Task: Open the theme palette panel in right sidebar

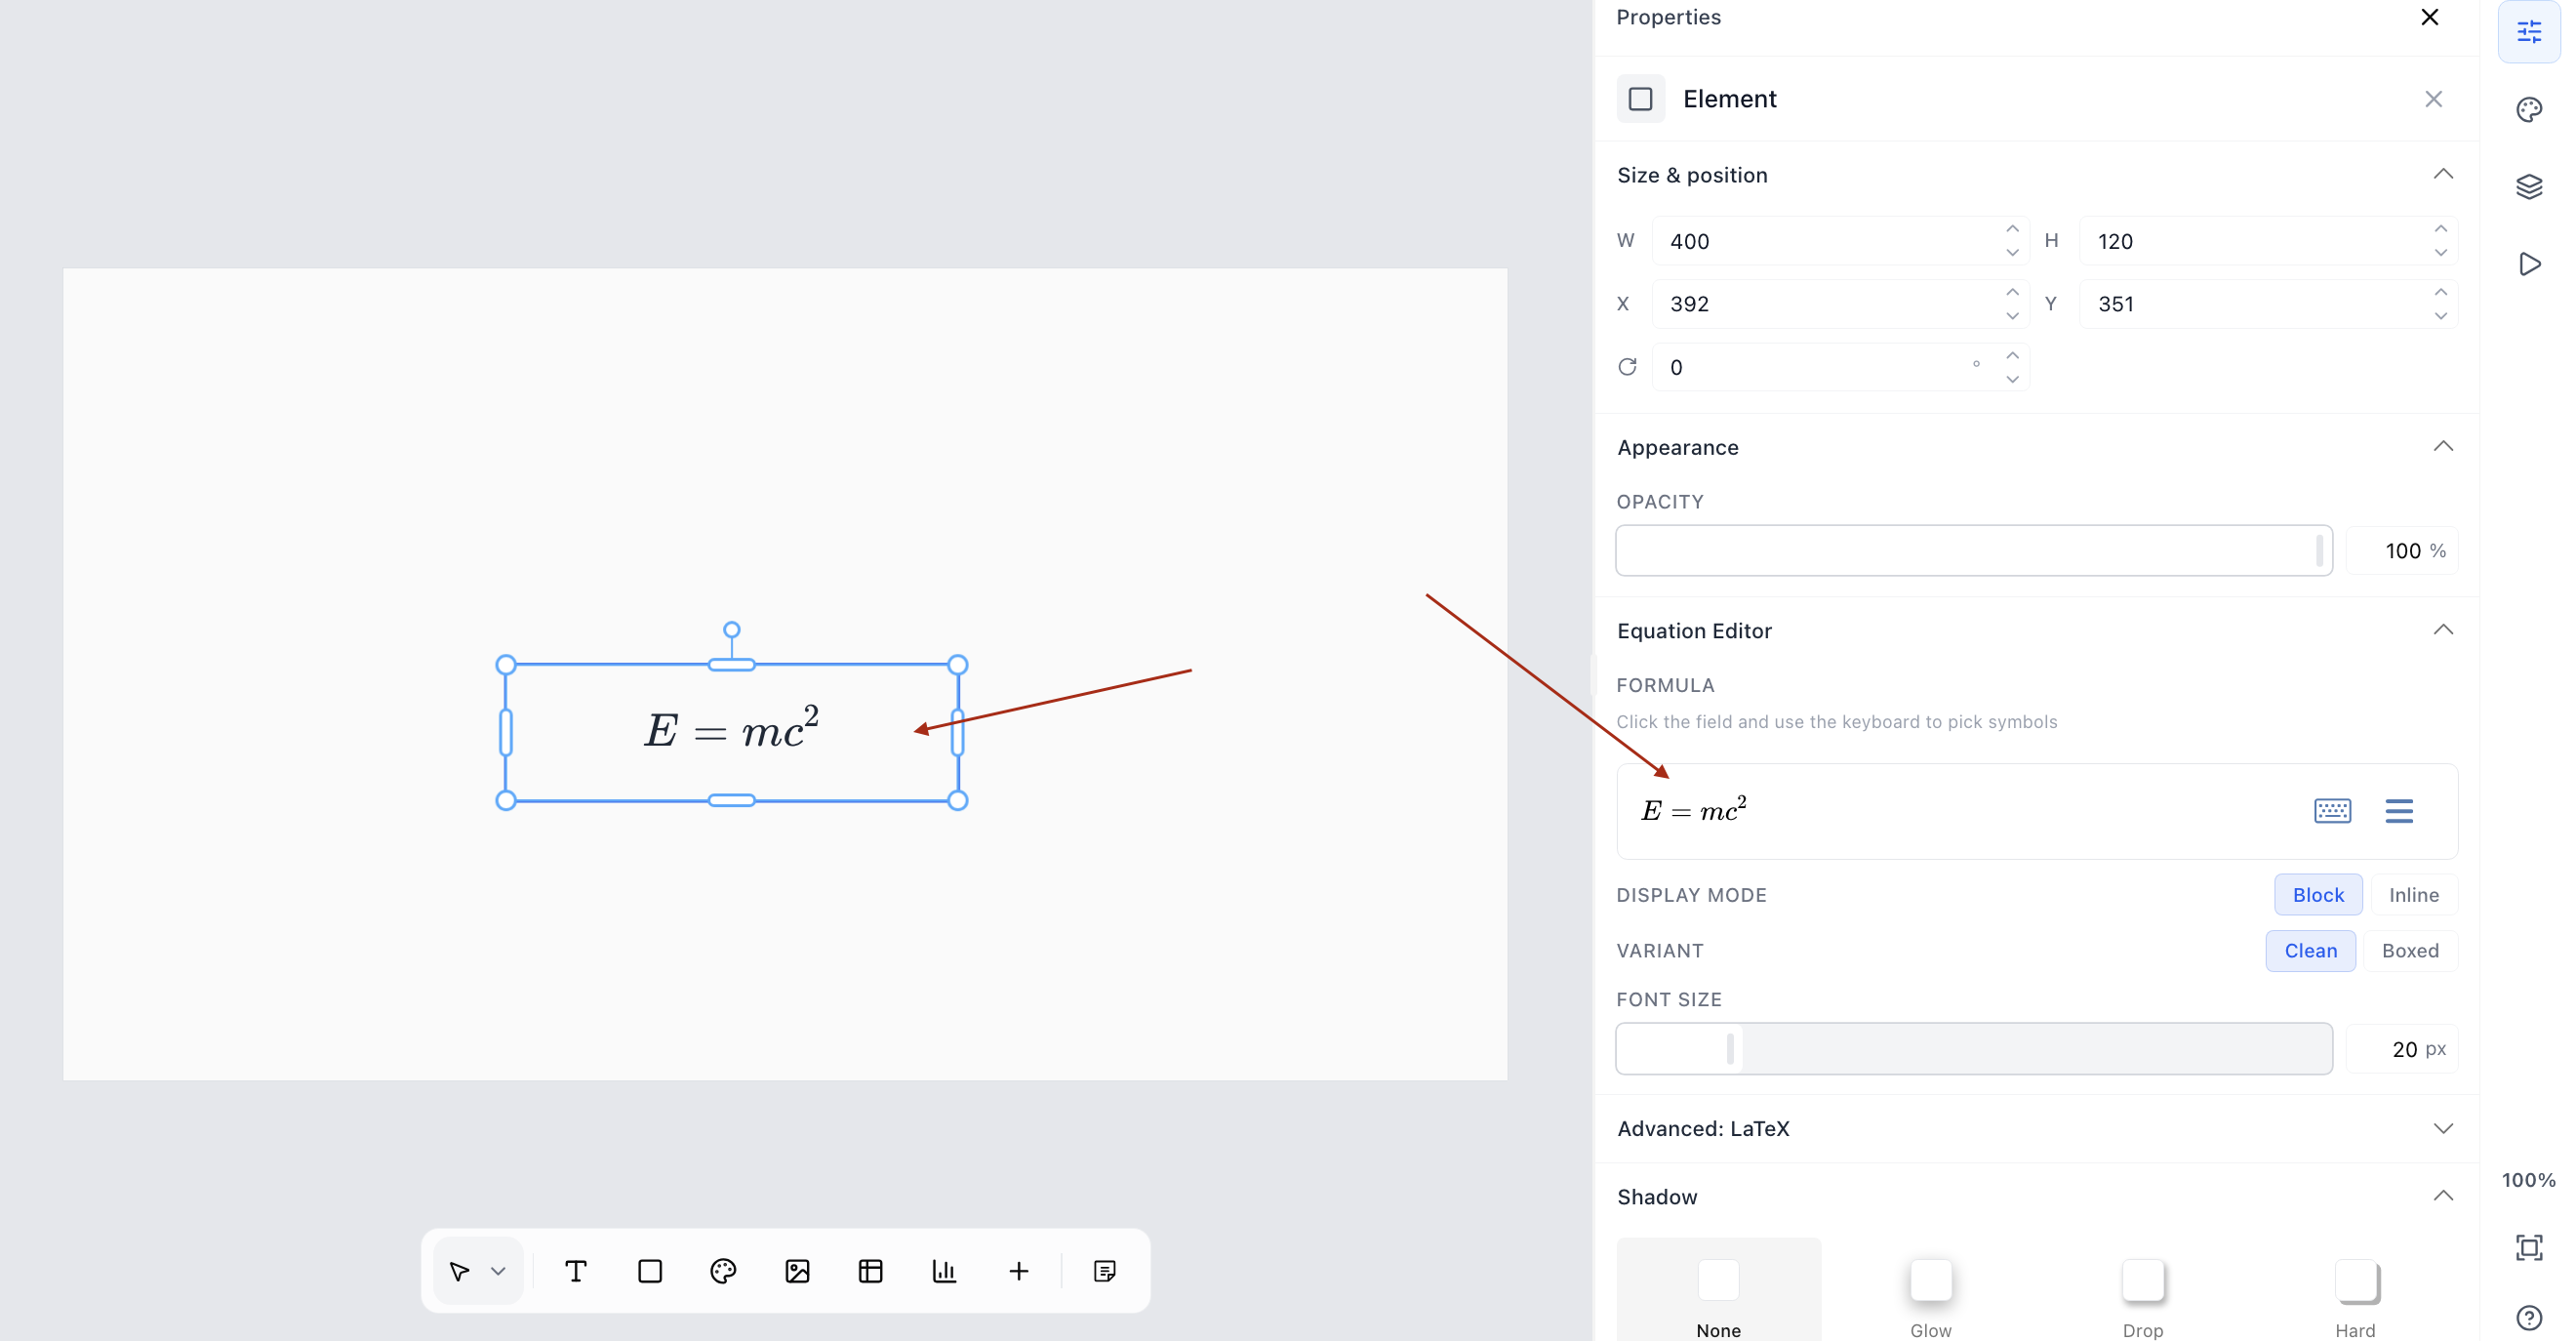Action: pyautogui.click(x=2529, y=109)
